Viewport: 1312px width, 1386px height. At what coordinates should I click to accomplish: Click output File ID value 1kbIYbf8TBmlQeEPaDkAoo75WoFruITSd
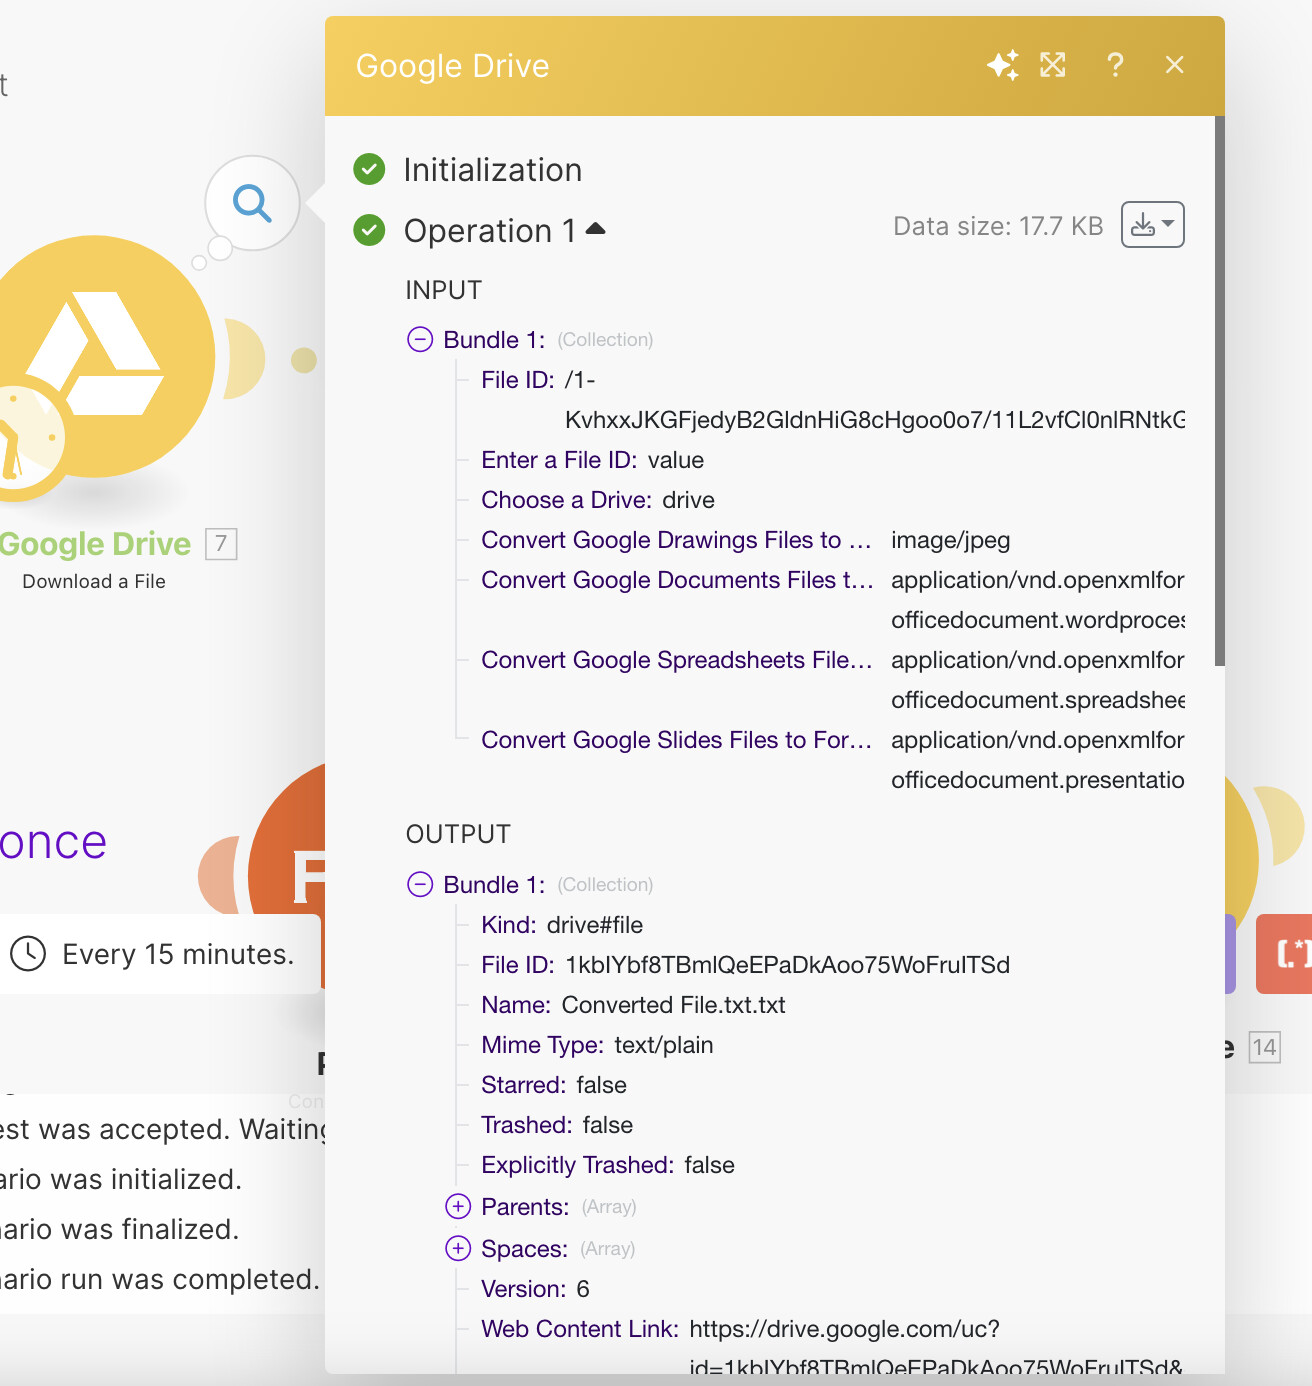pos(788,965)
